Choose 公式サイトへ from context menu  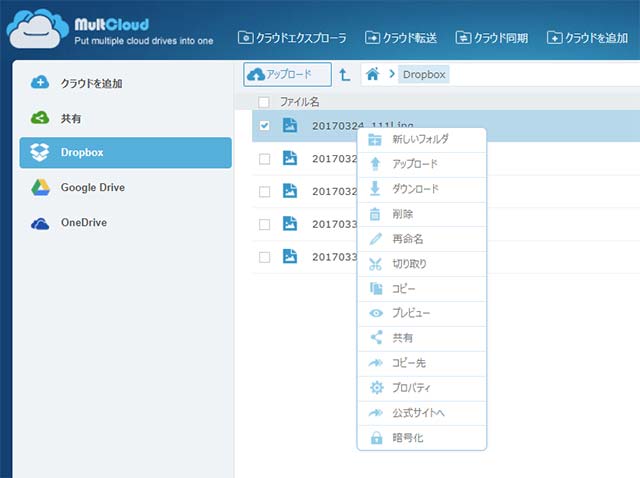pyautogui.click(x=422, y=413)
